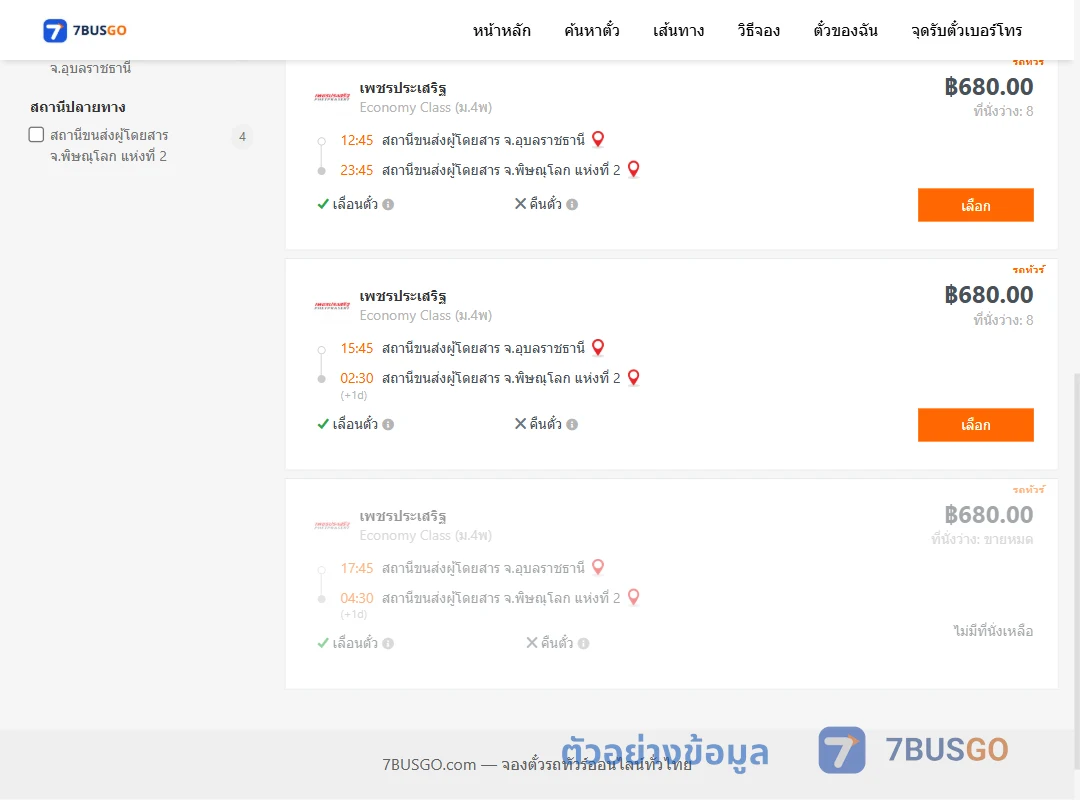Tick the สถานีขนส่งผู้โดยสาร จ.พิษณุโลก แห่งที่ 2 checkbox
This screenshot has height=800, width=1080.
click(x=37, y=134)
